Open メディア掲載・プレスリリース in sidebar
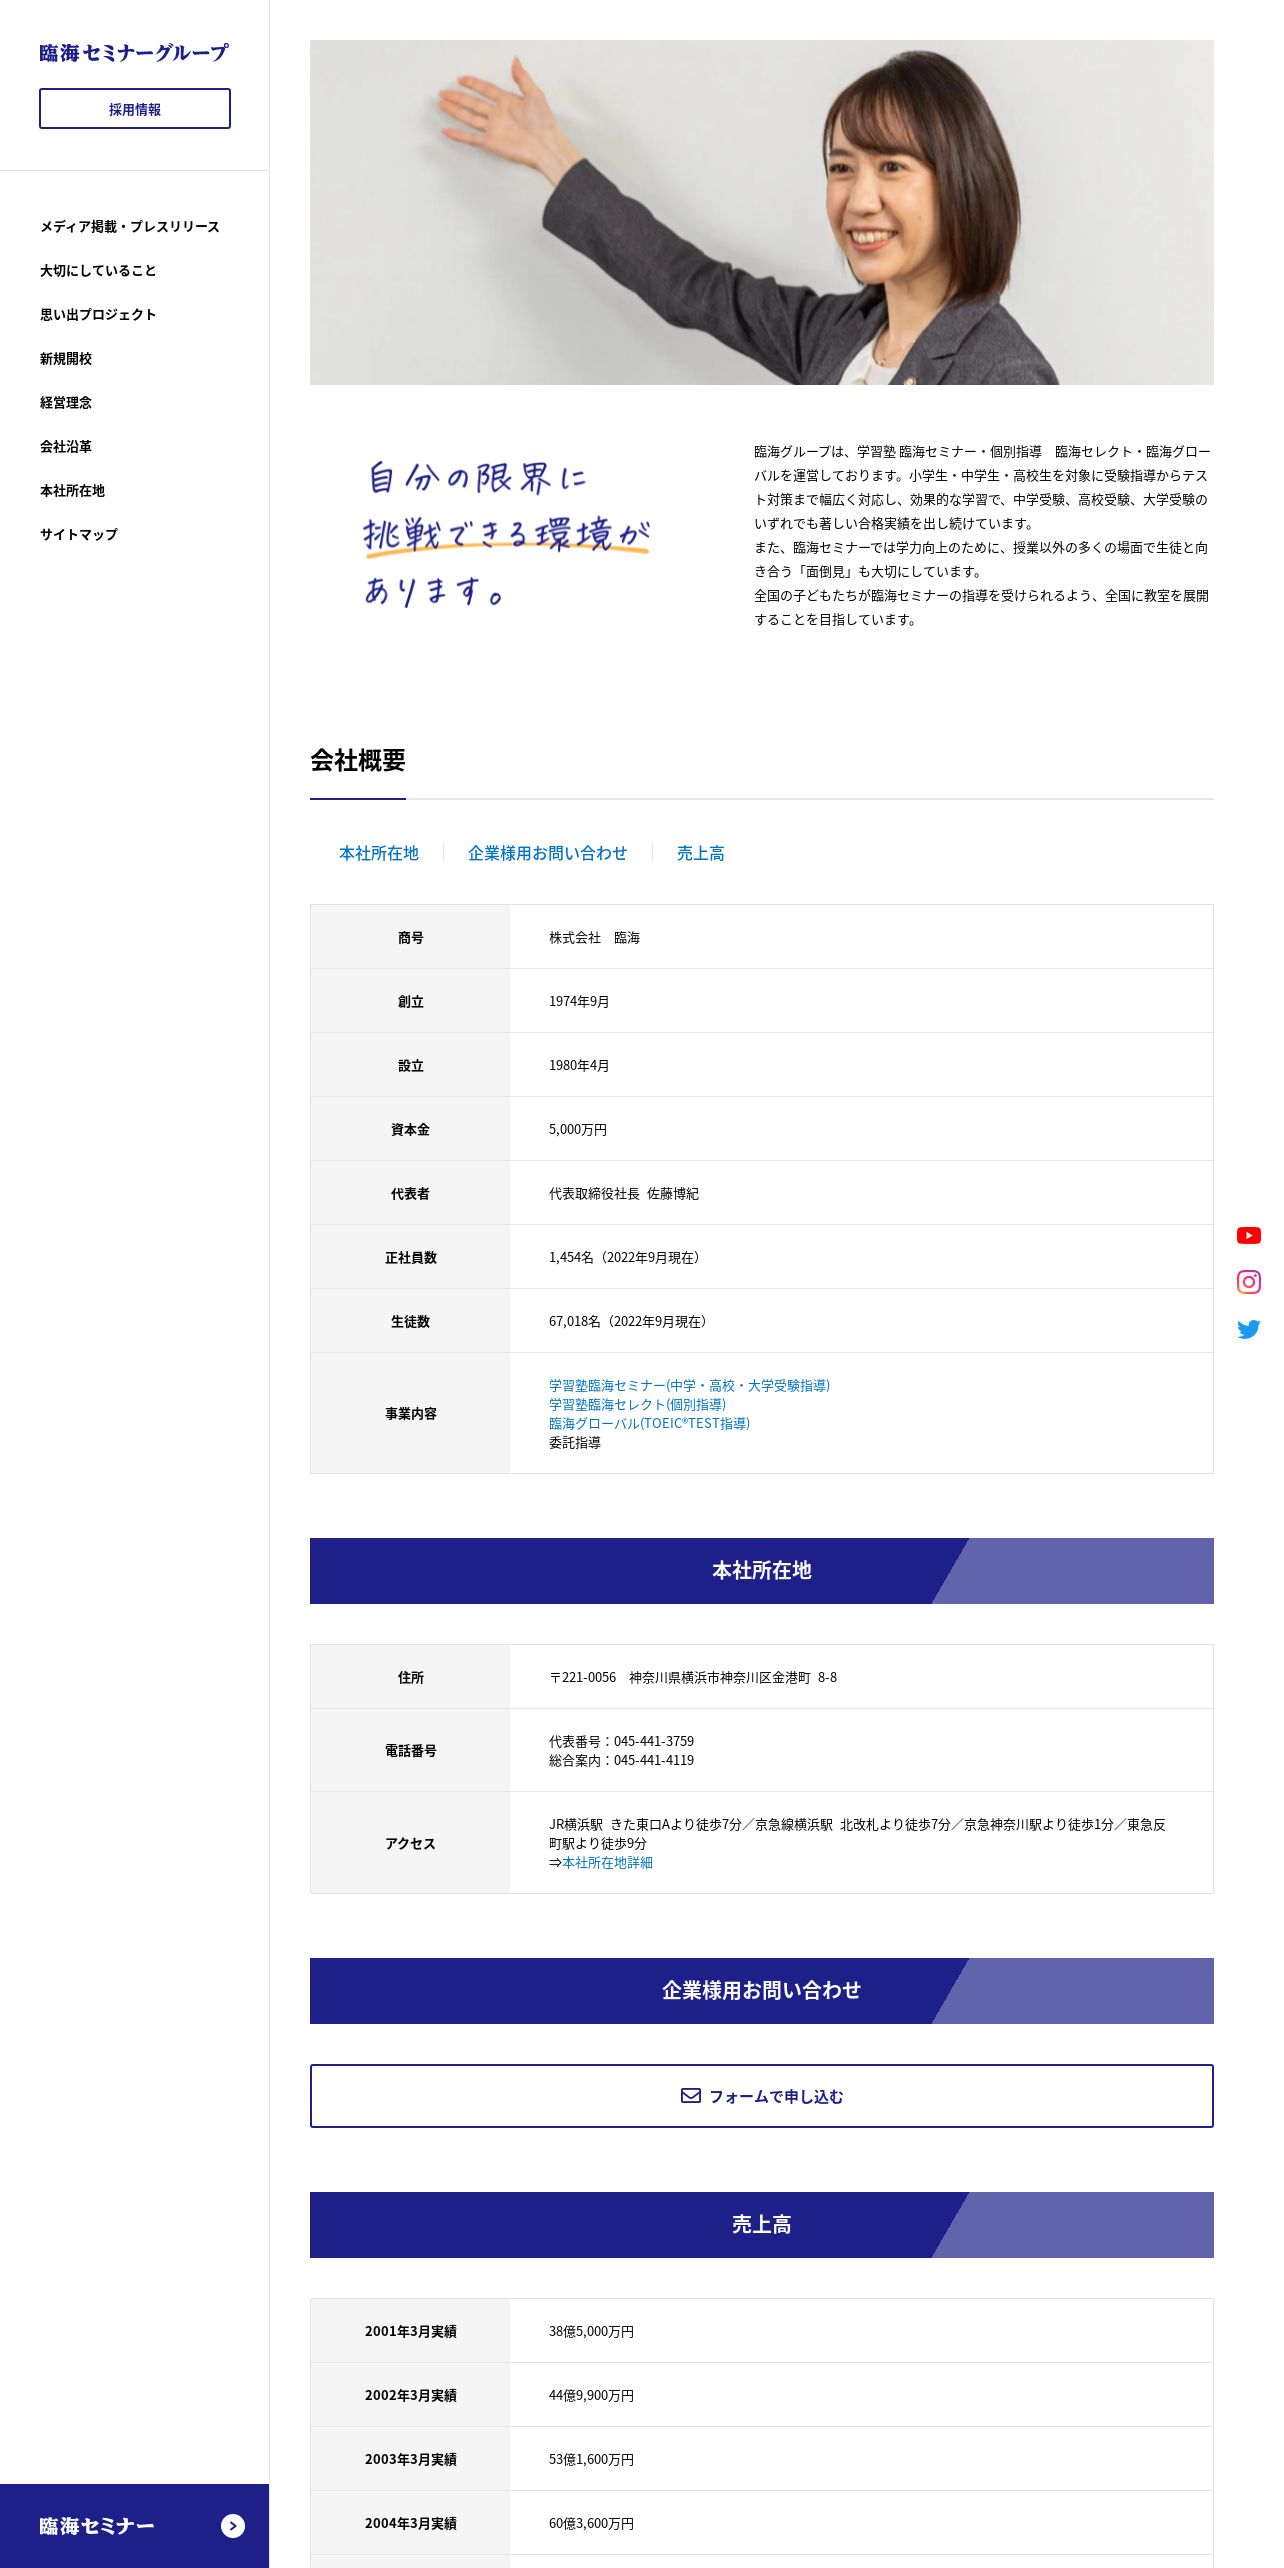This screenshot has height=2568, width=1284. pyautogui.click(x=130, y=227)
